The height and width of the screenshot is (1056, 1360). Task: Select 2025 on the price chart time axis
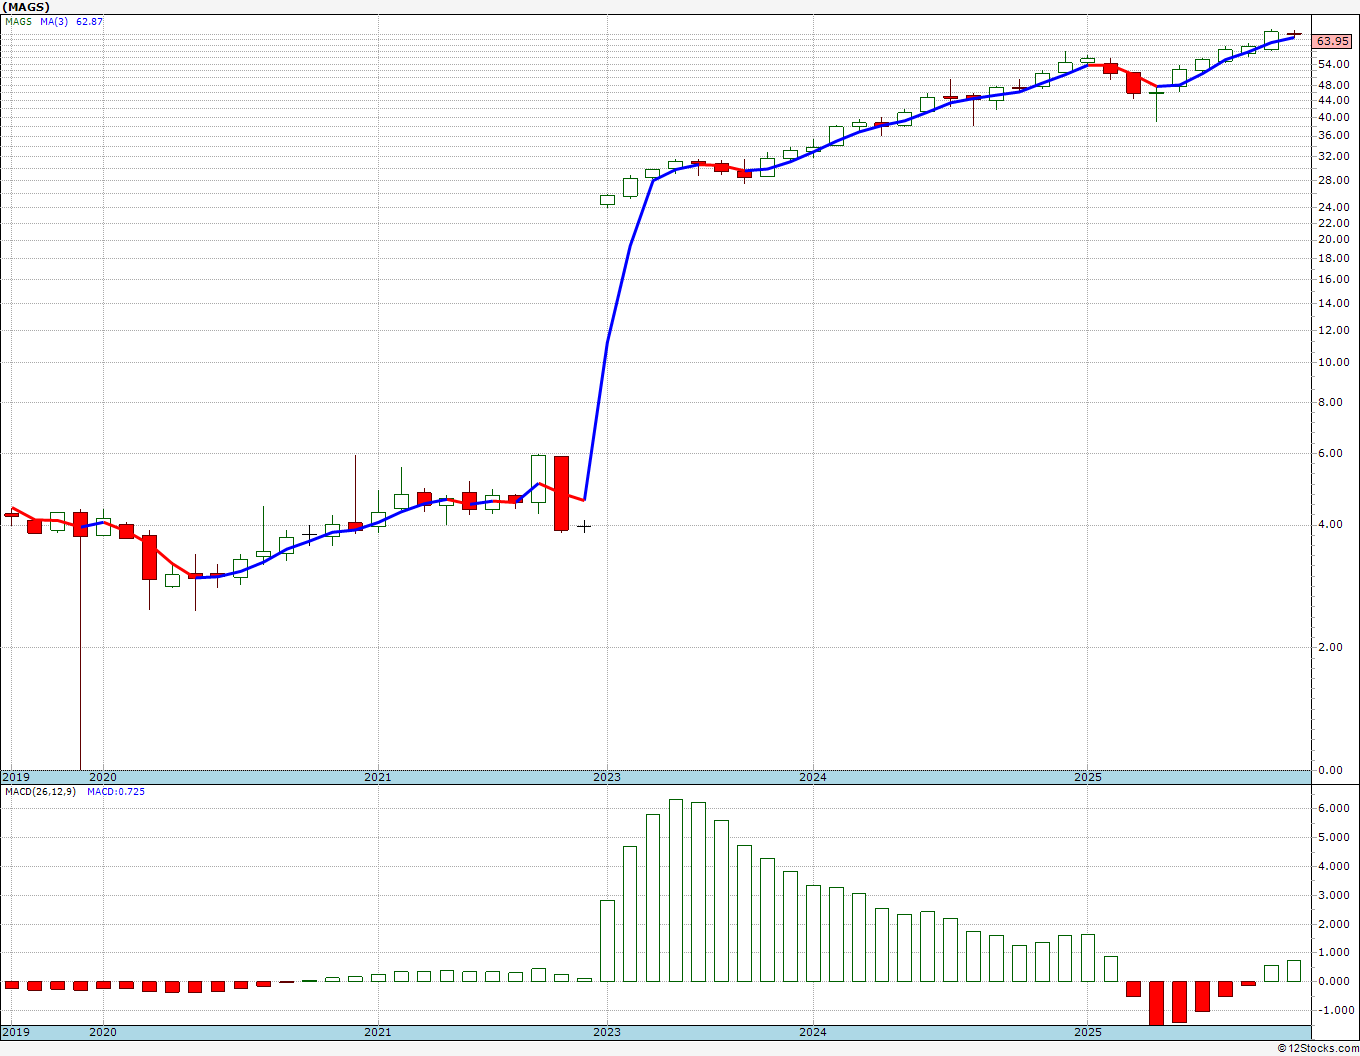pos(1088,777)
